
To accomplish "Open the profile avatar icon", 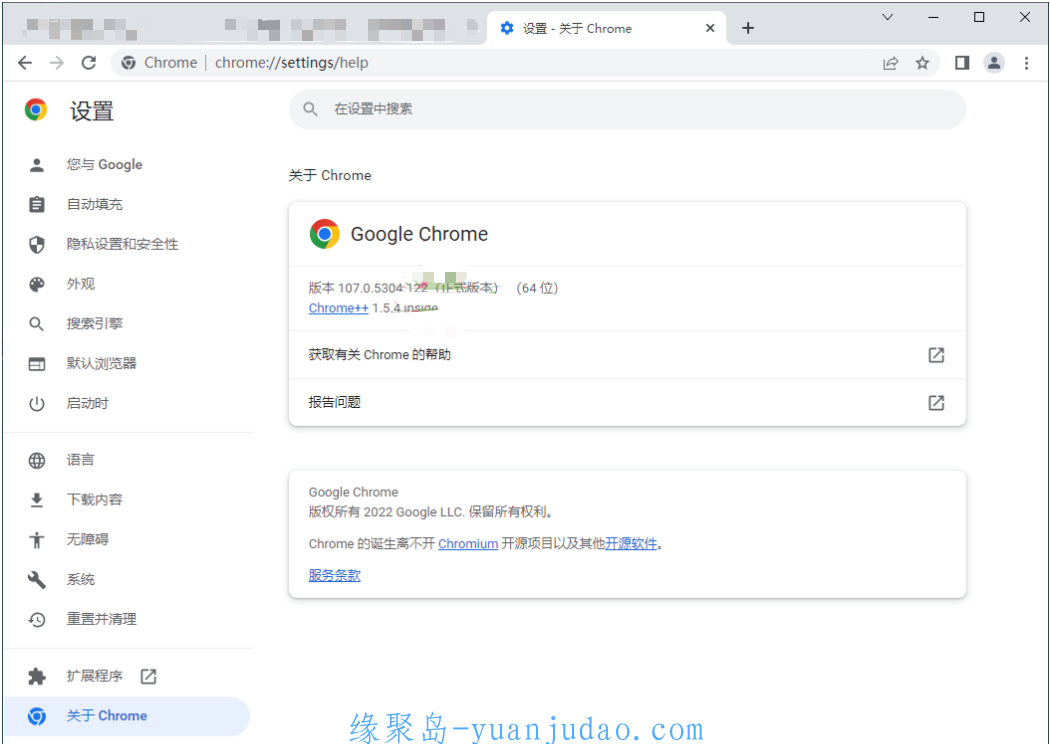I will 994,63.
